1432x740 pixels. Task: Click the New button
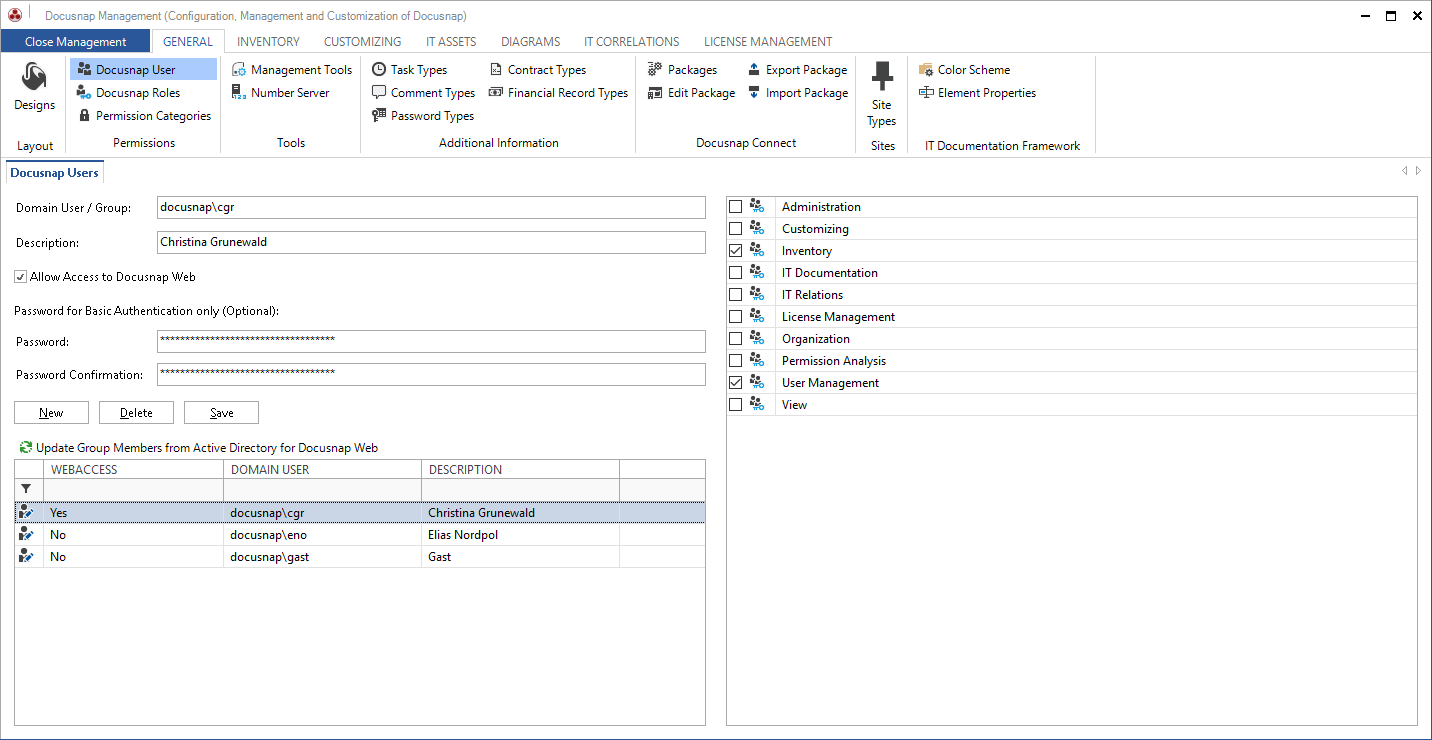(51, 413)
